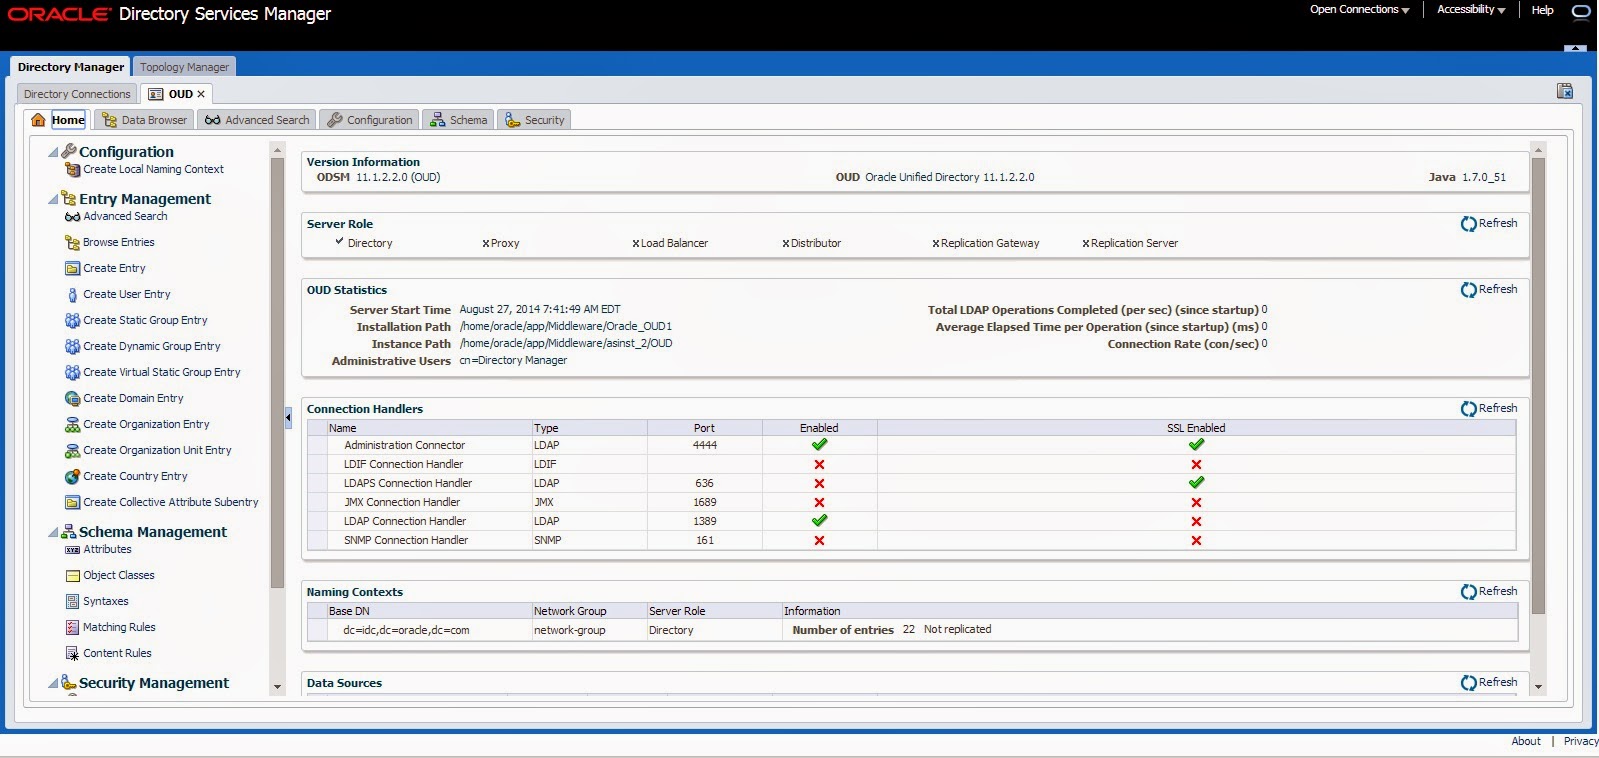Click the Create Country Entry globe icon
The image size is (1599, 758).
pos(72,477)
